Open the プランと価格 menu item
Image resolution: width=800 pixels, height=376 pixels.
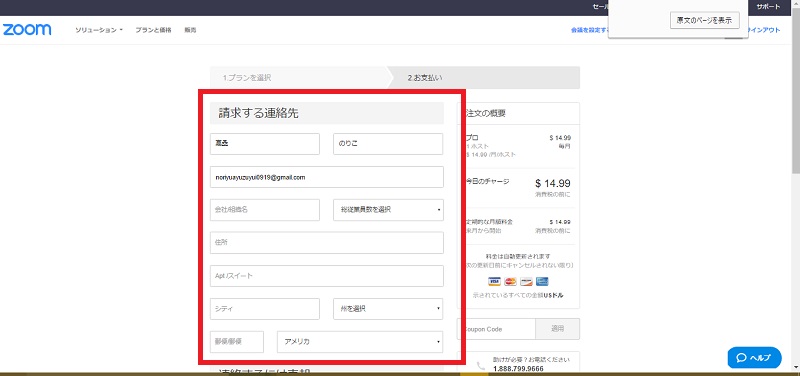coord(154,30)
